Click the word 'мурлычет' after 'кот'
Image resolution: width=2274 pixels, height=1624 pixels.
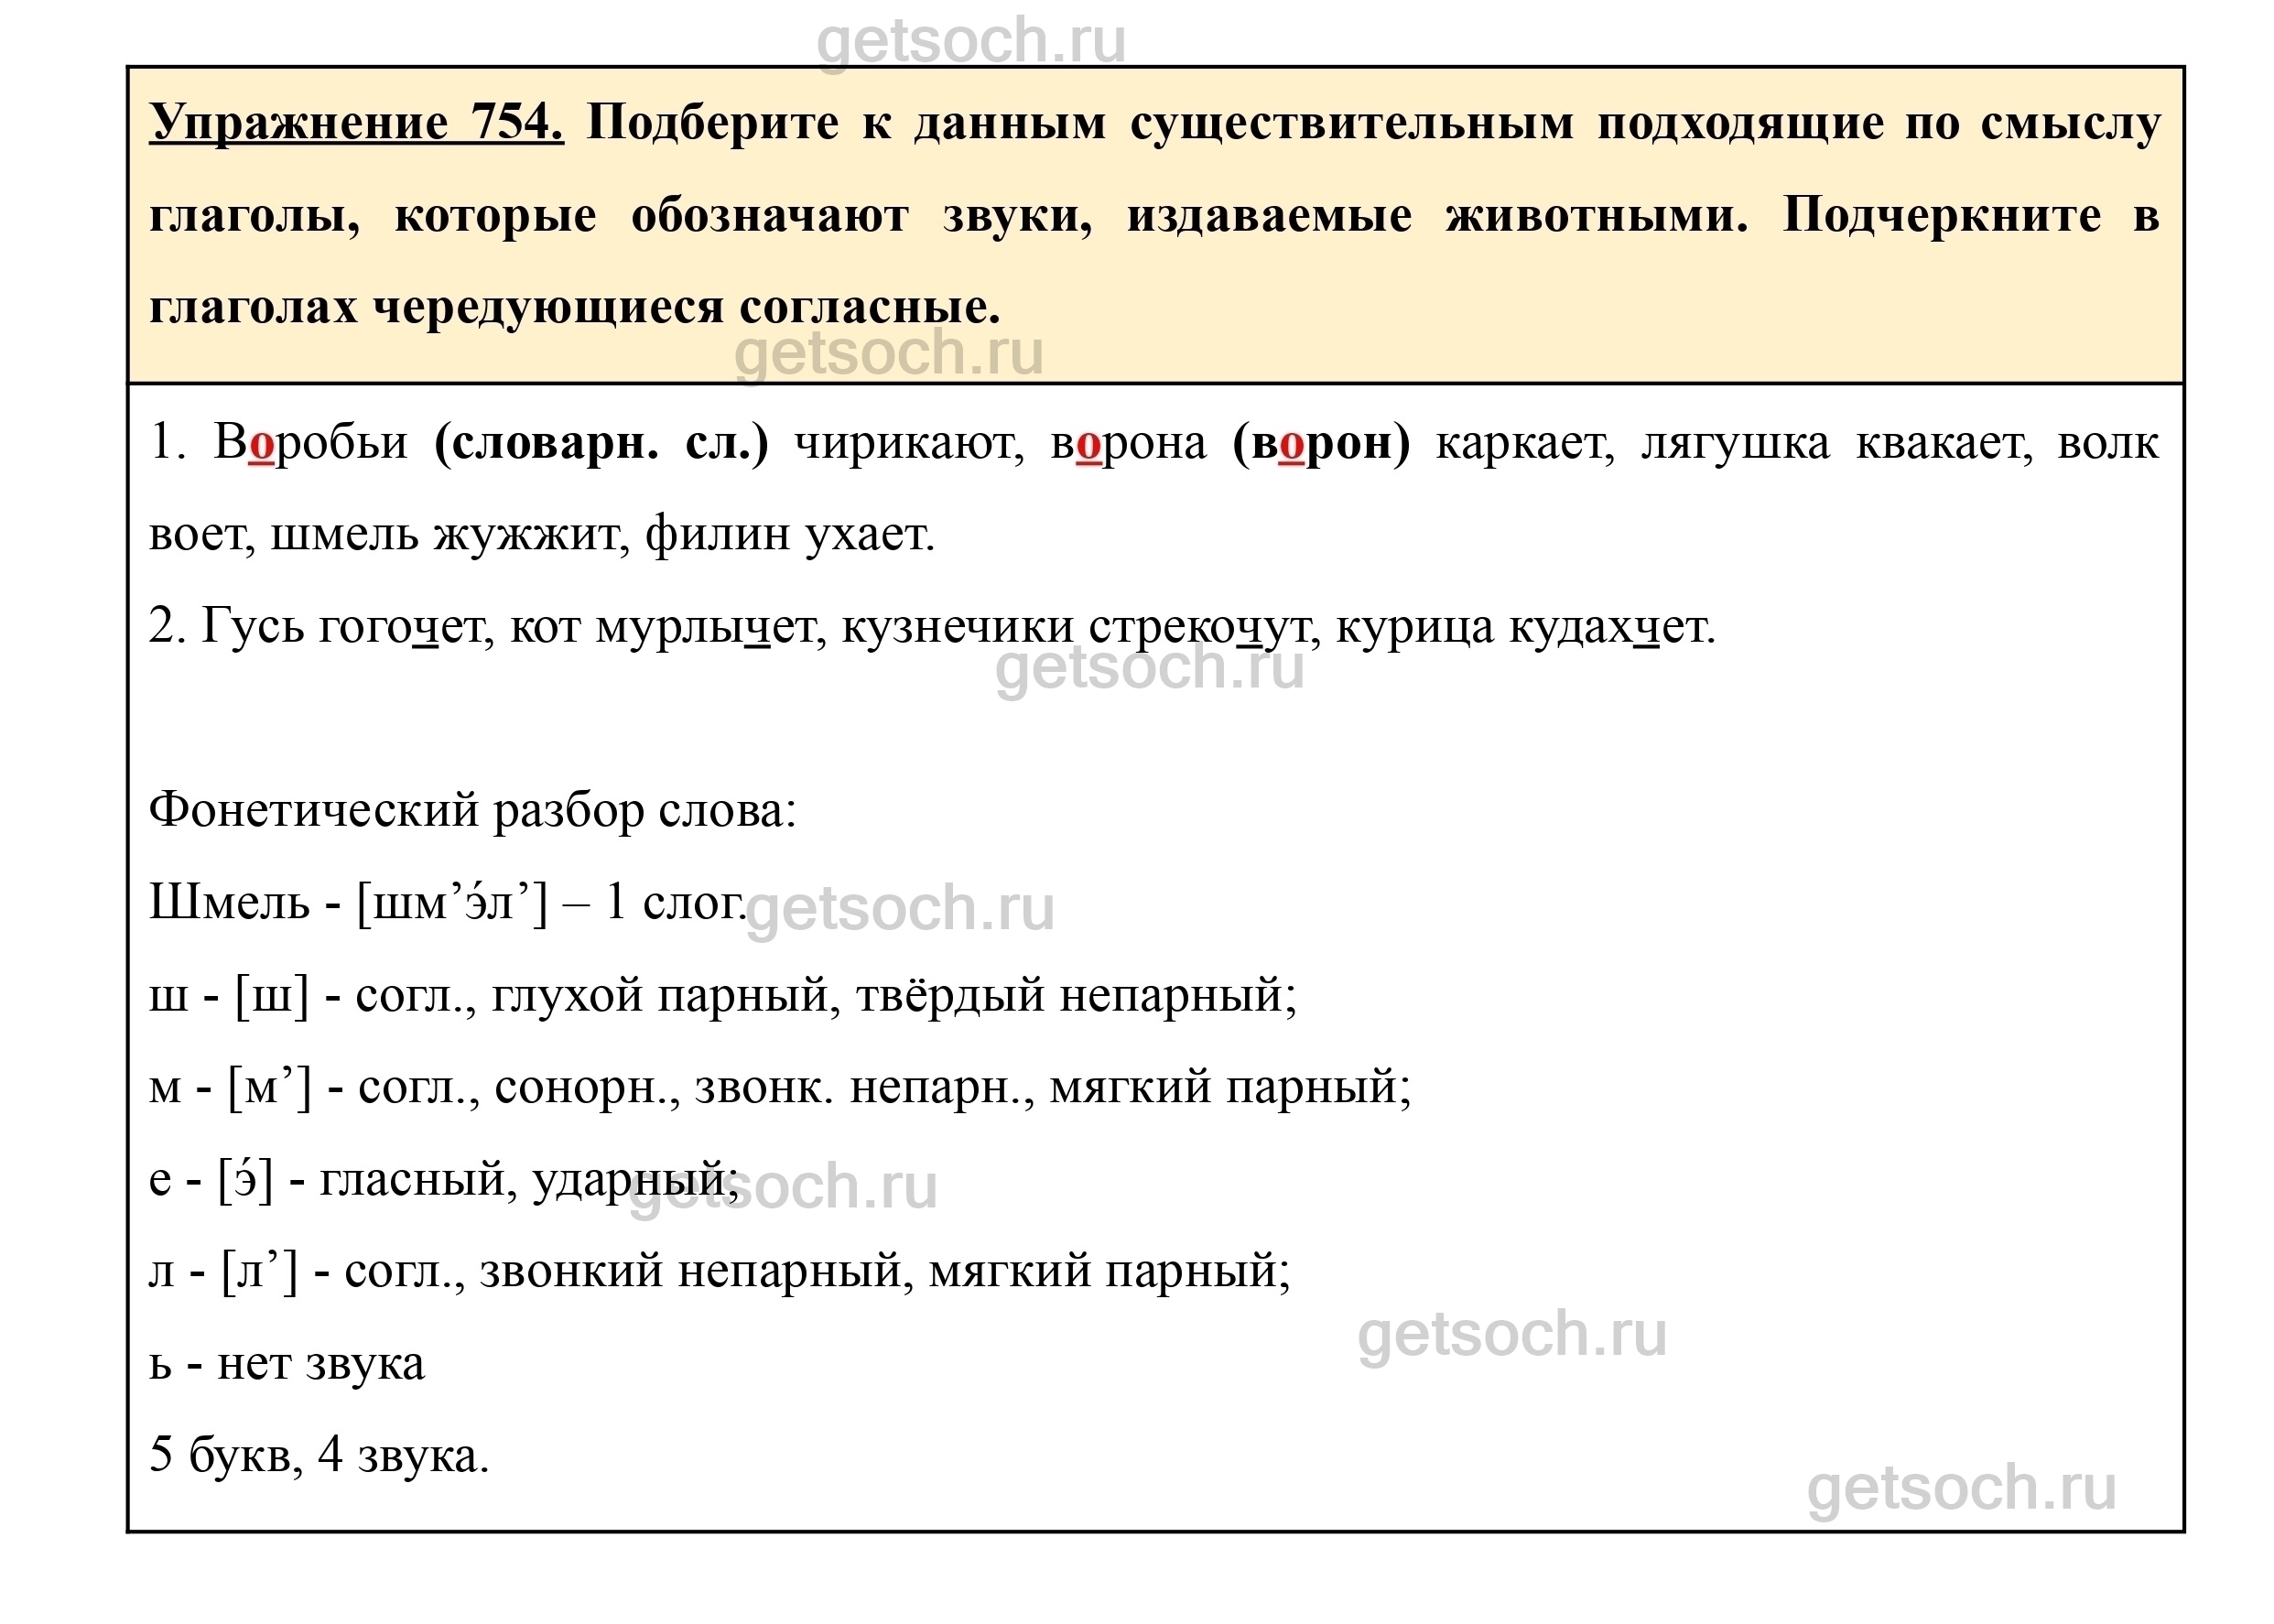(706, 628)
